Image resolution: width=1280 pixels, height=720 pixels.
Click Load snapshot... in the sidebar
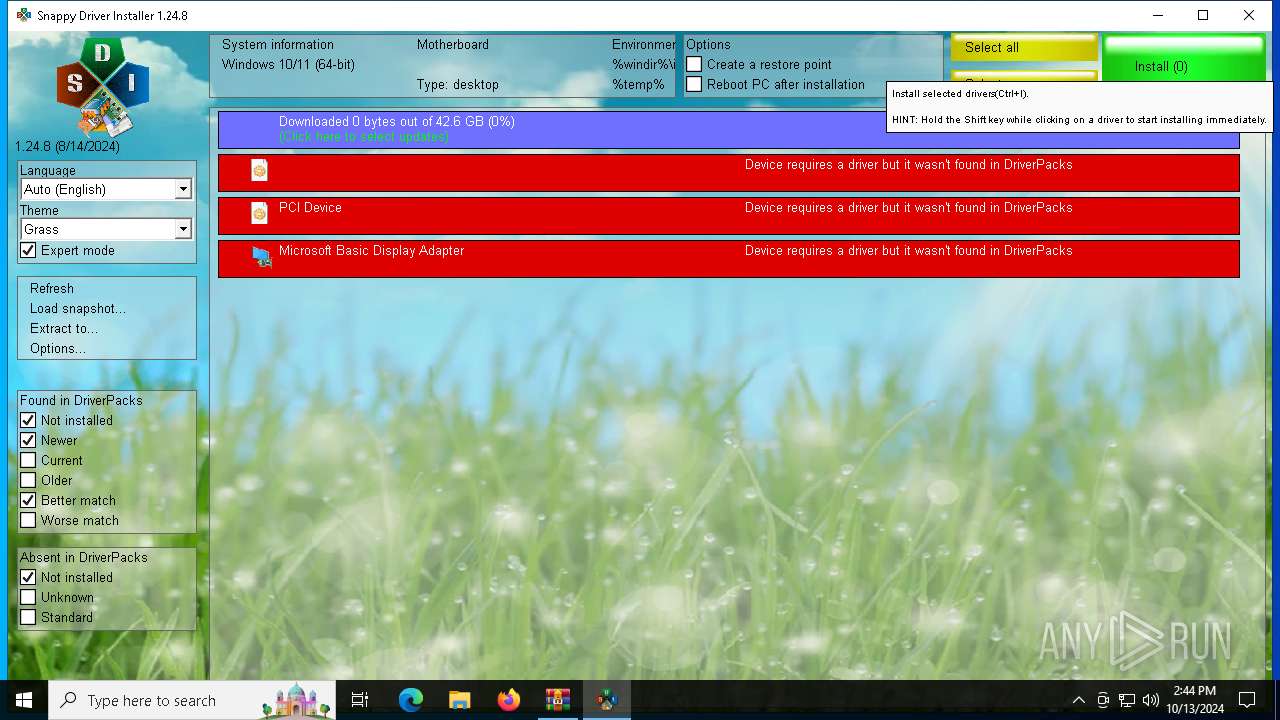tap(78, 309)
